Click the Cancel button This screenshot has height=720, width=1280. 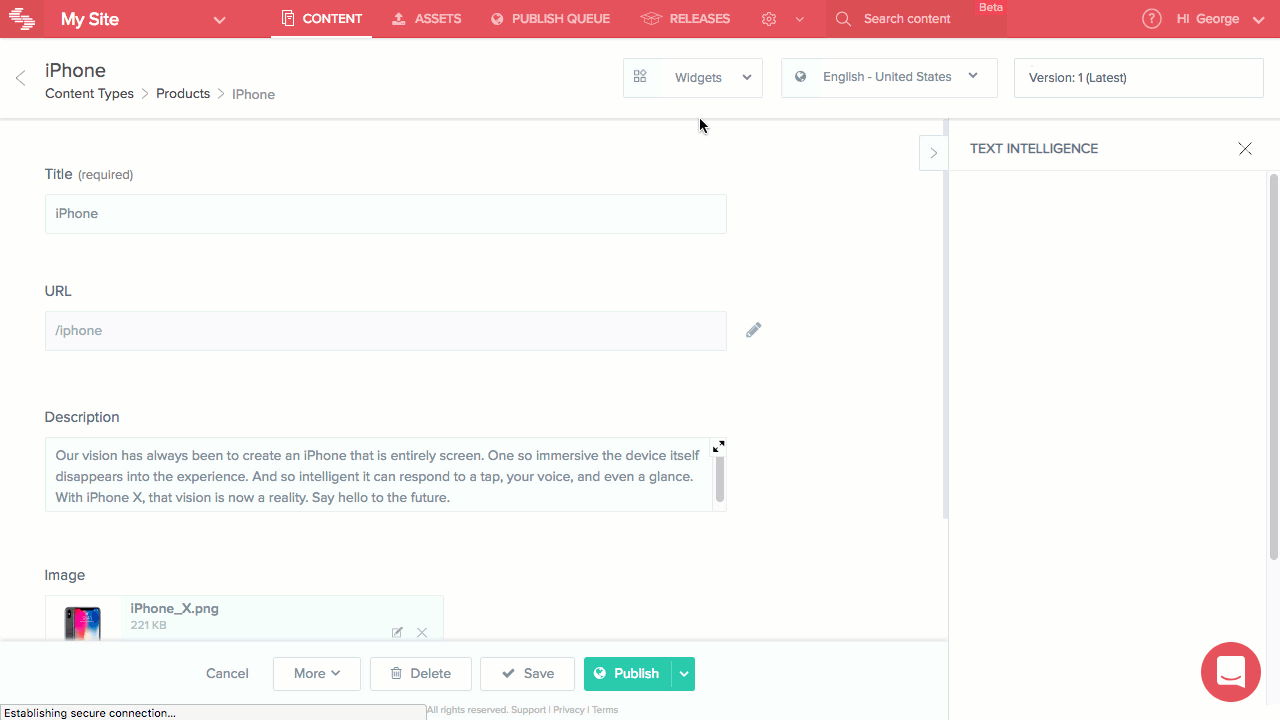click(x=227, y=673)
